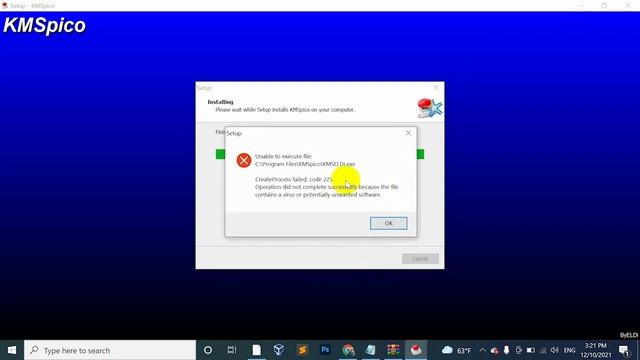Click the 'Installing' heading in the installer
The height and width of the screenshot is (360, 640).
click(220, 102)
